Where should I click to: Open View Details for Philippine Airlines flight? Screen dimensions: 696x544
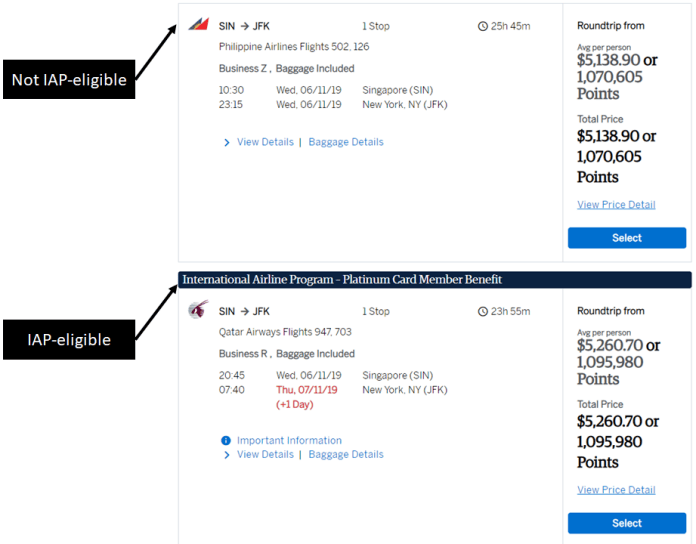point(265,142)
